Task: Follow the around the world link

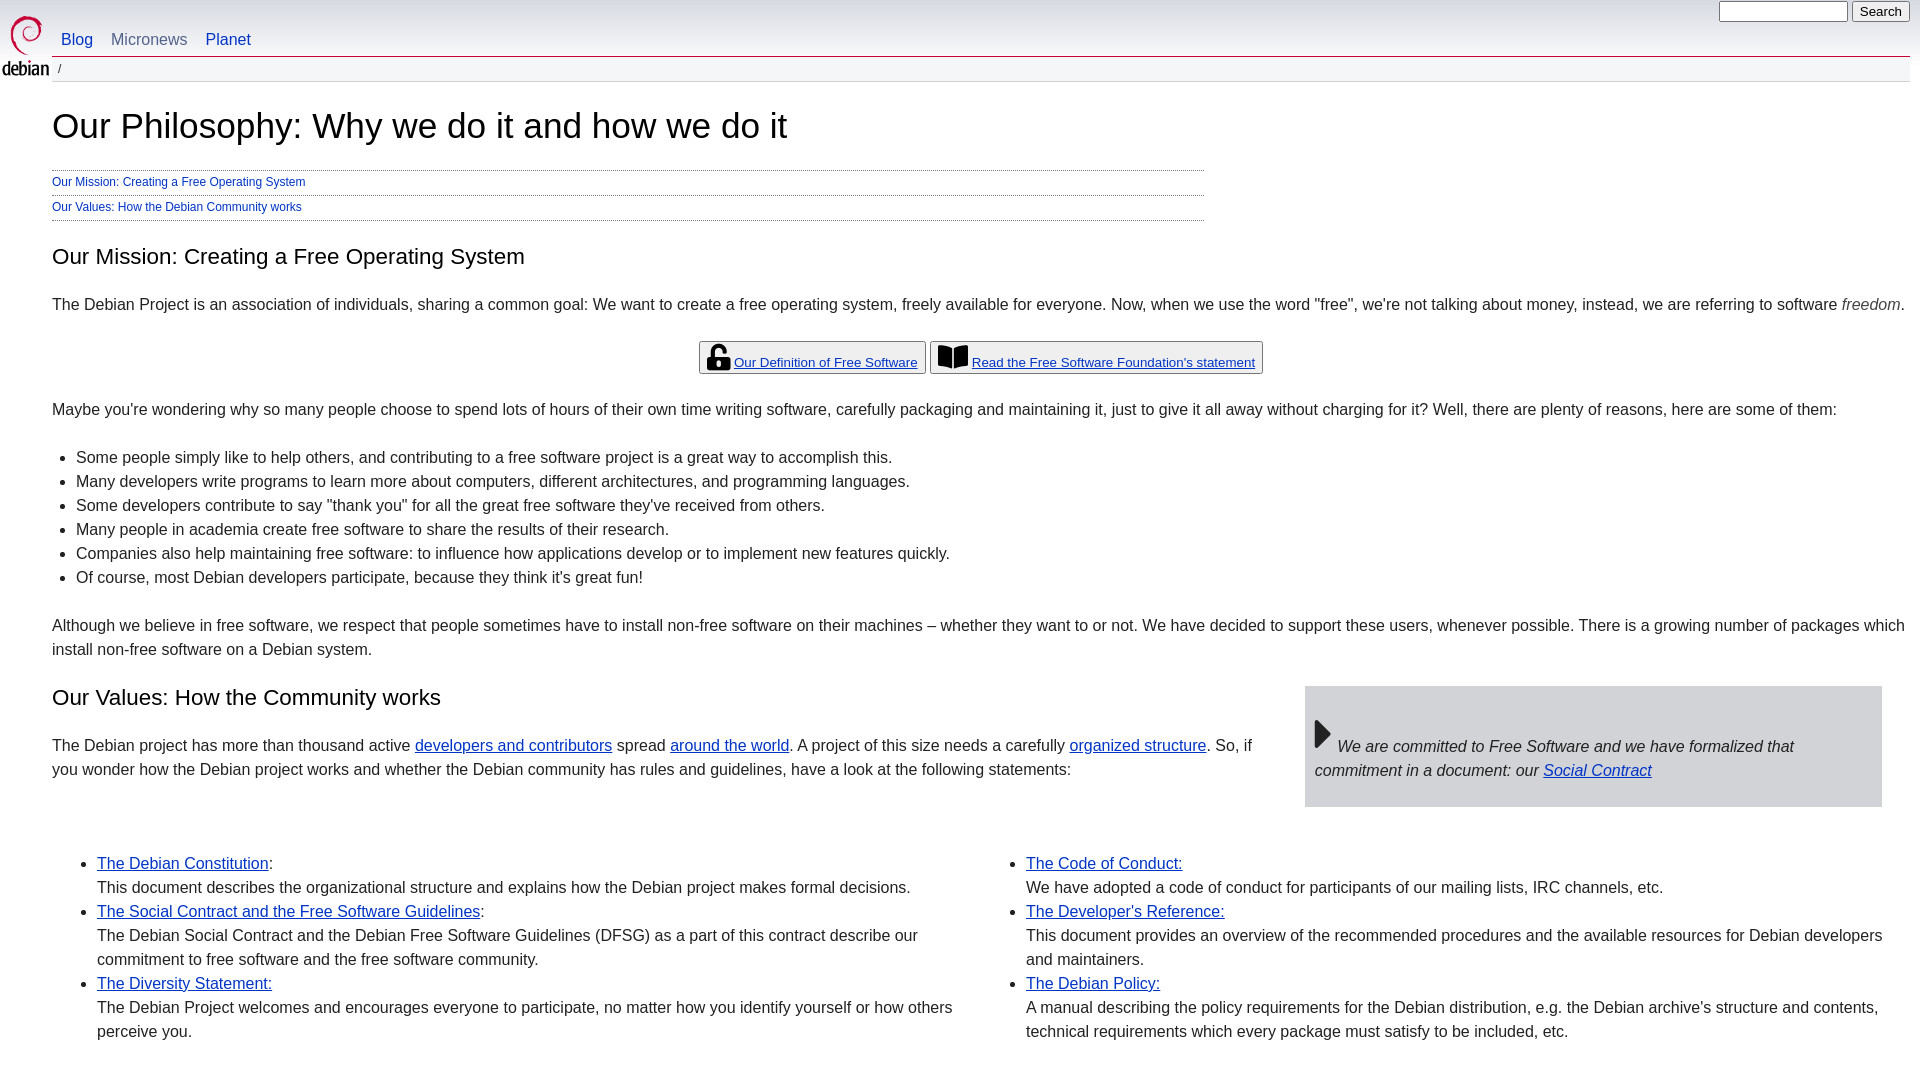Action: point(729,746)
